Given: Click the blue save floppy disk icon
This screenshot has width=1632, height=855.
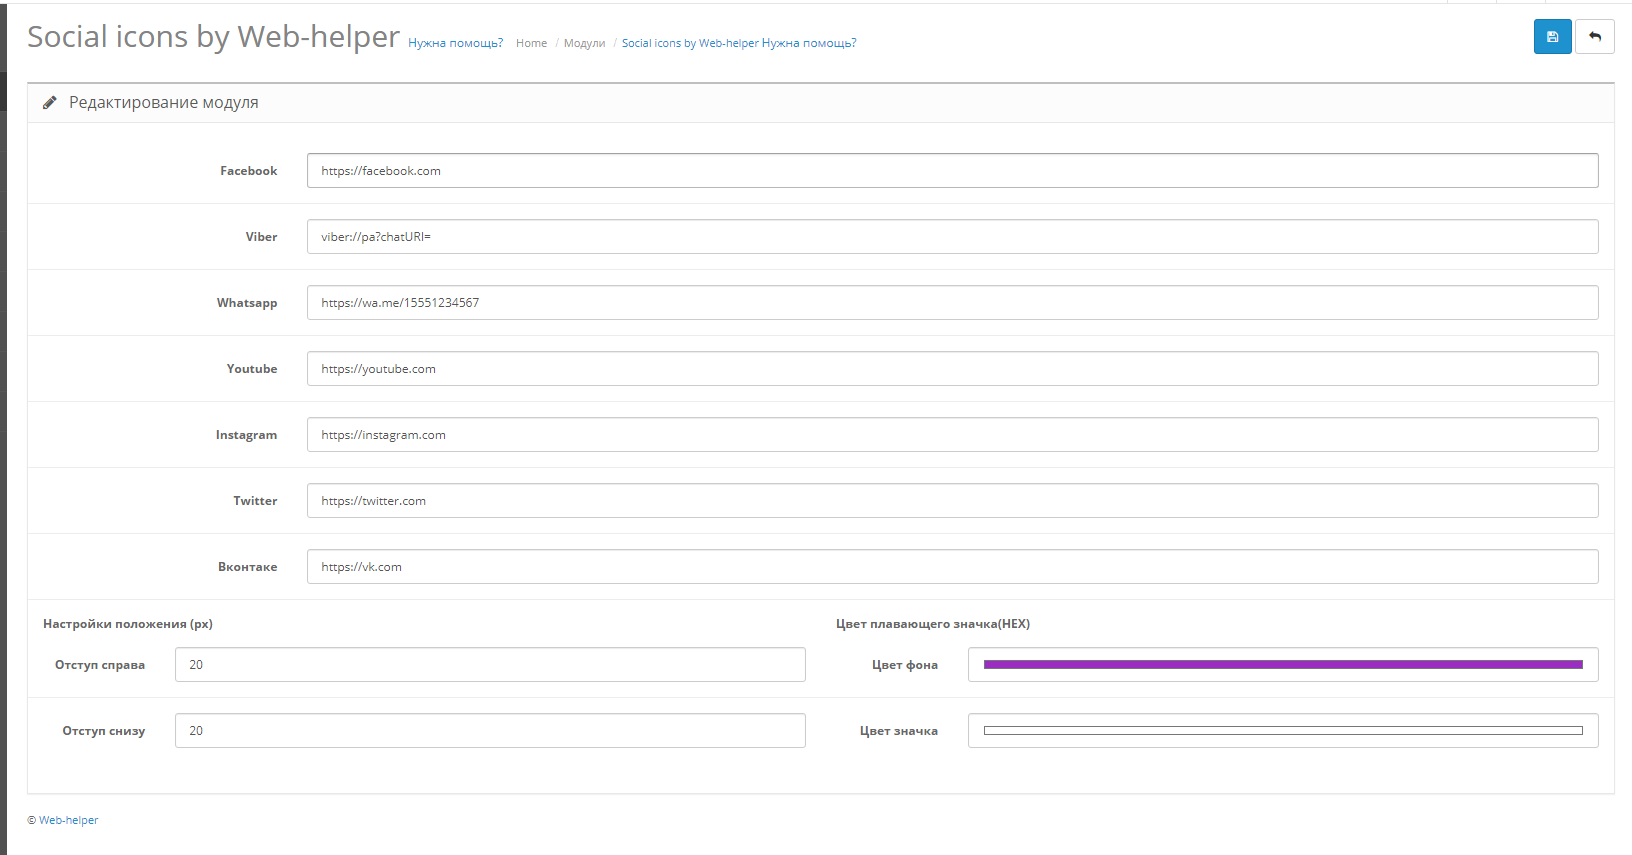Looking at the screenshot, I should [1552, 37].
